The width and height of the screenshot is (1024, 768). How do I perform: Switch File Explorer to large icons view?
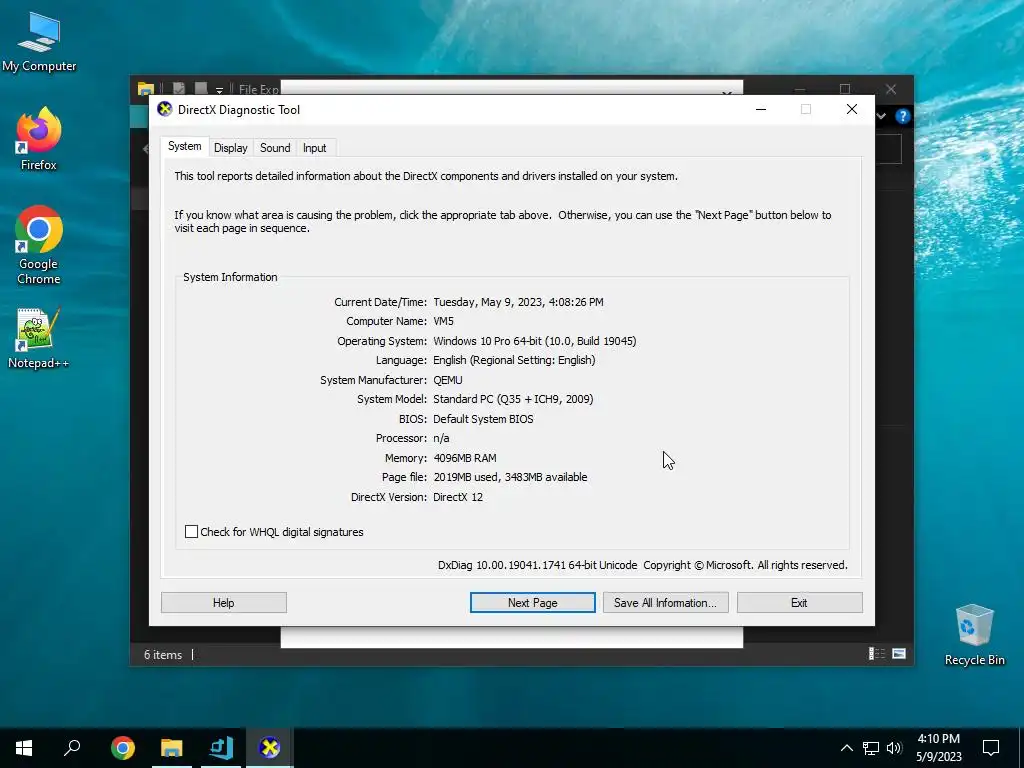[x=899, y=654]
